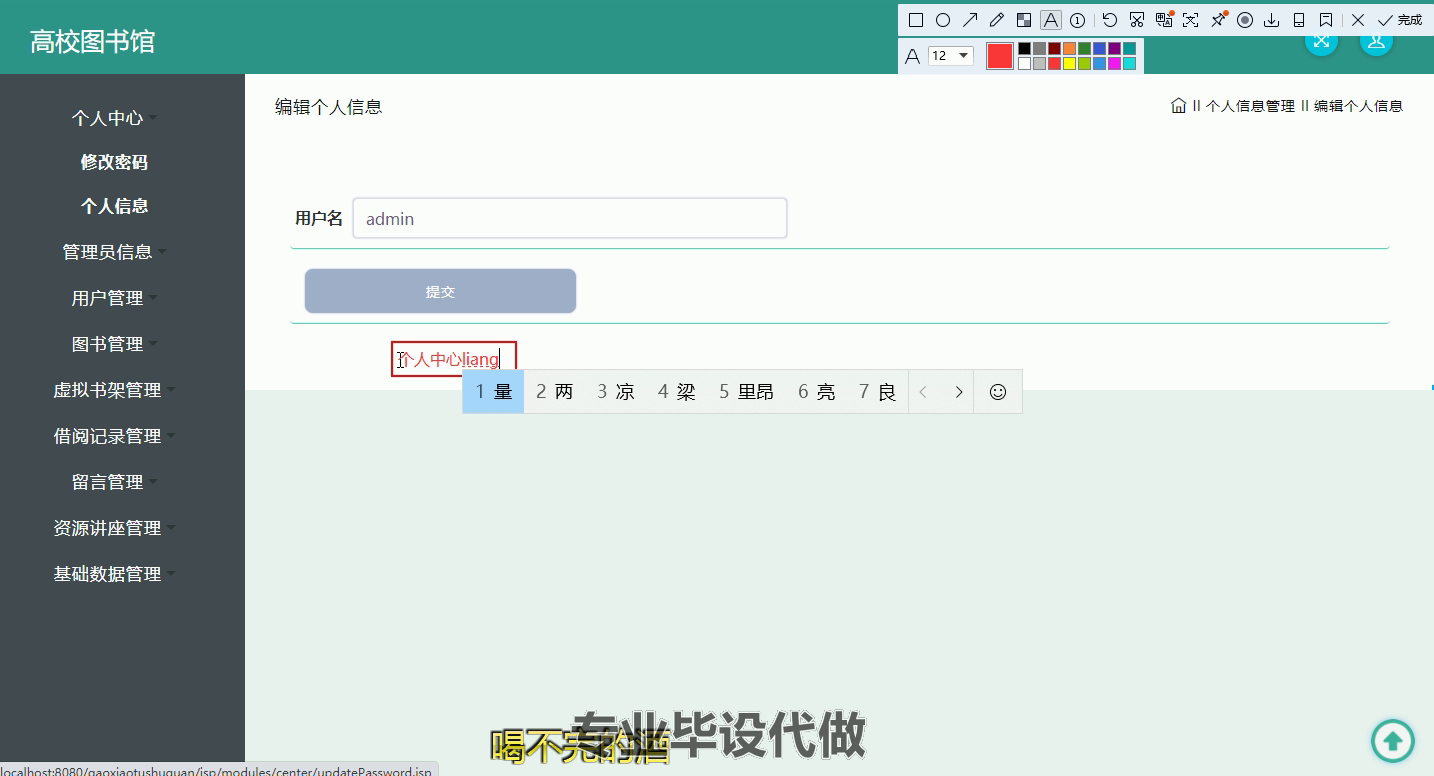The width and height of the screenshot is (1434, 776).
Task: Choose IME candidate 1 量
Action: coord(493,392)
